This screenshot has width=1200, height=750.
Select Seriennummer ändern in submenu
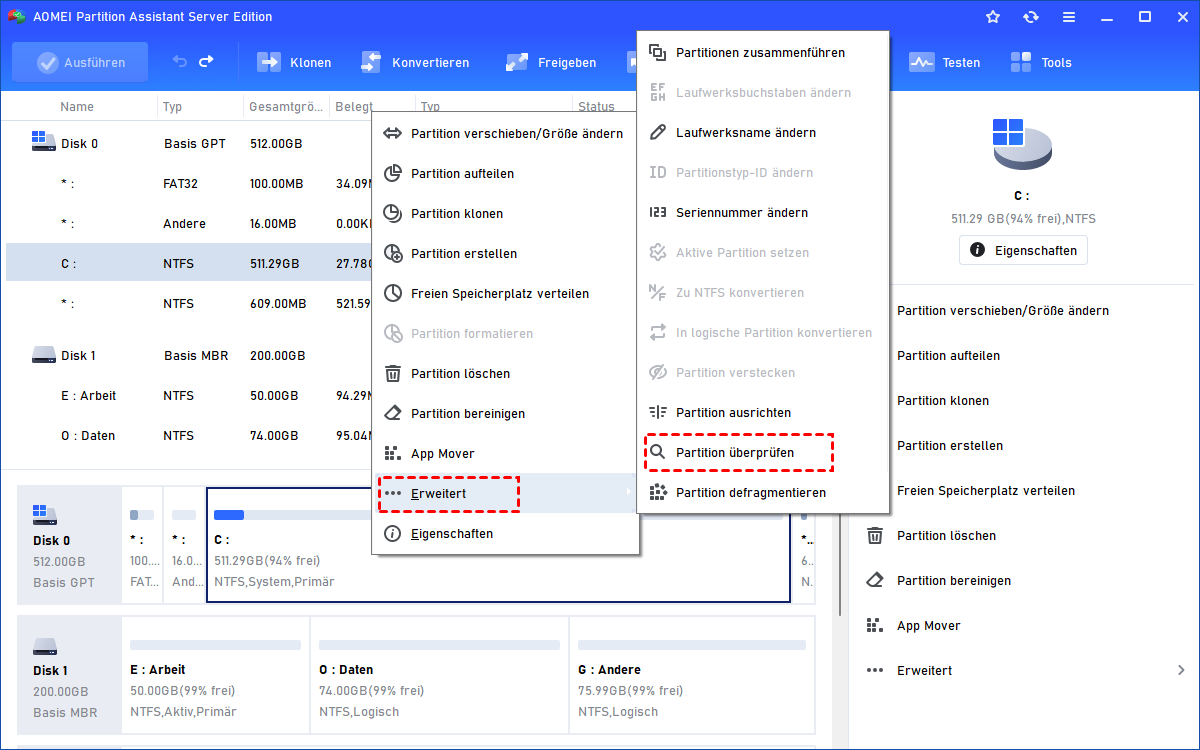tap(763, 212)
